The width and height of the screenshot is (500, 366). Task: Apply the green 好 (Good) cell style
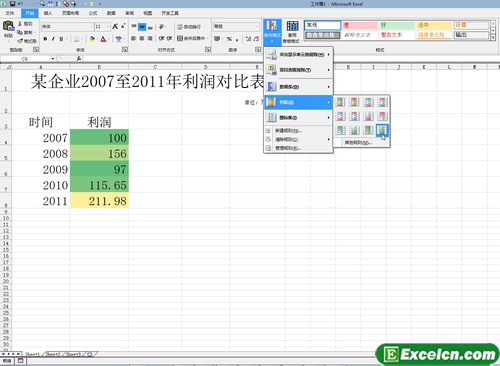tap(397, 25)
